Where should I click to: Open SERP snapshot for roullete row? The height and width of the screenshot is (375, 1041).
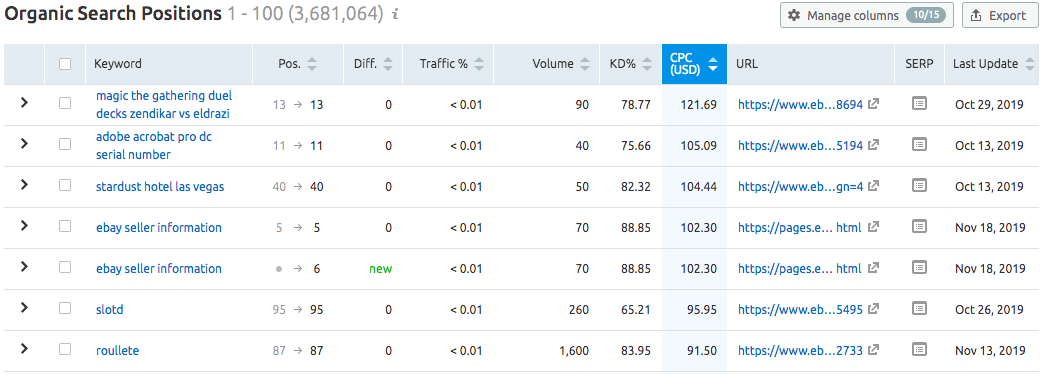click(x=919, y=349)
